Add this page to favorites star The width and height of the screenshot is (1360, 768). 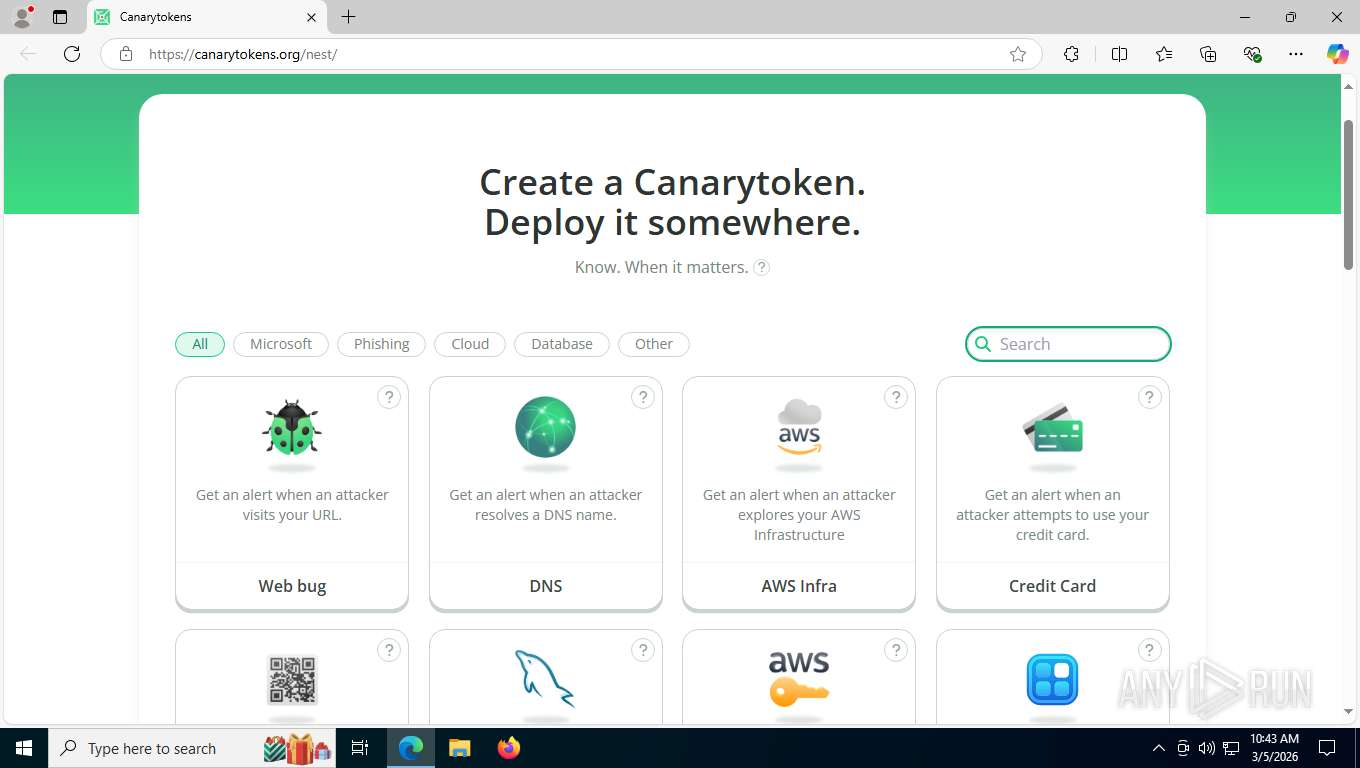(1018, 54)
